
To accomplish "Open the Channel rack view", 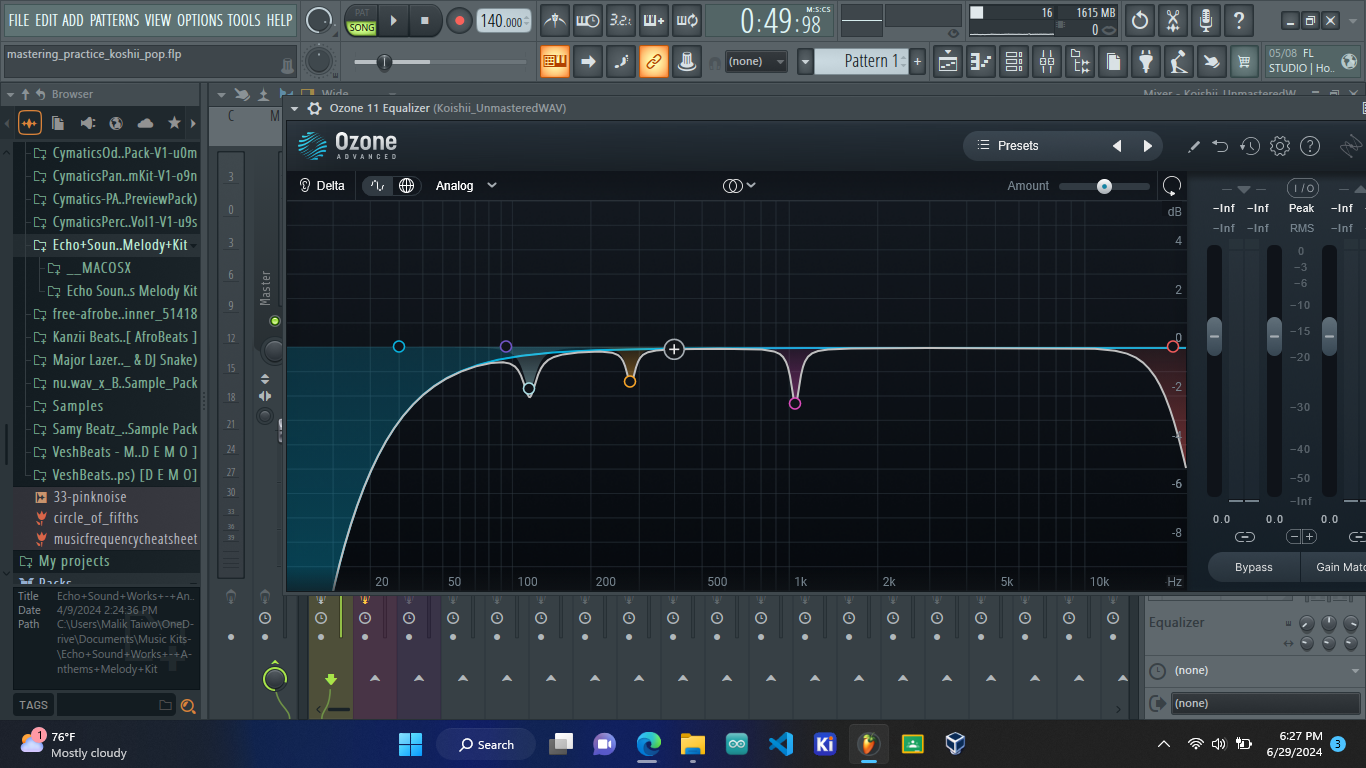I will [x=1014, y=62].
